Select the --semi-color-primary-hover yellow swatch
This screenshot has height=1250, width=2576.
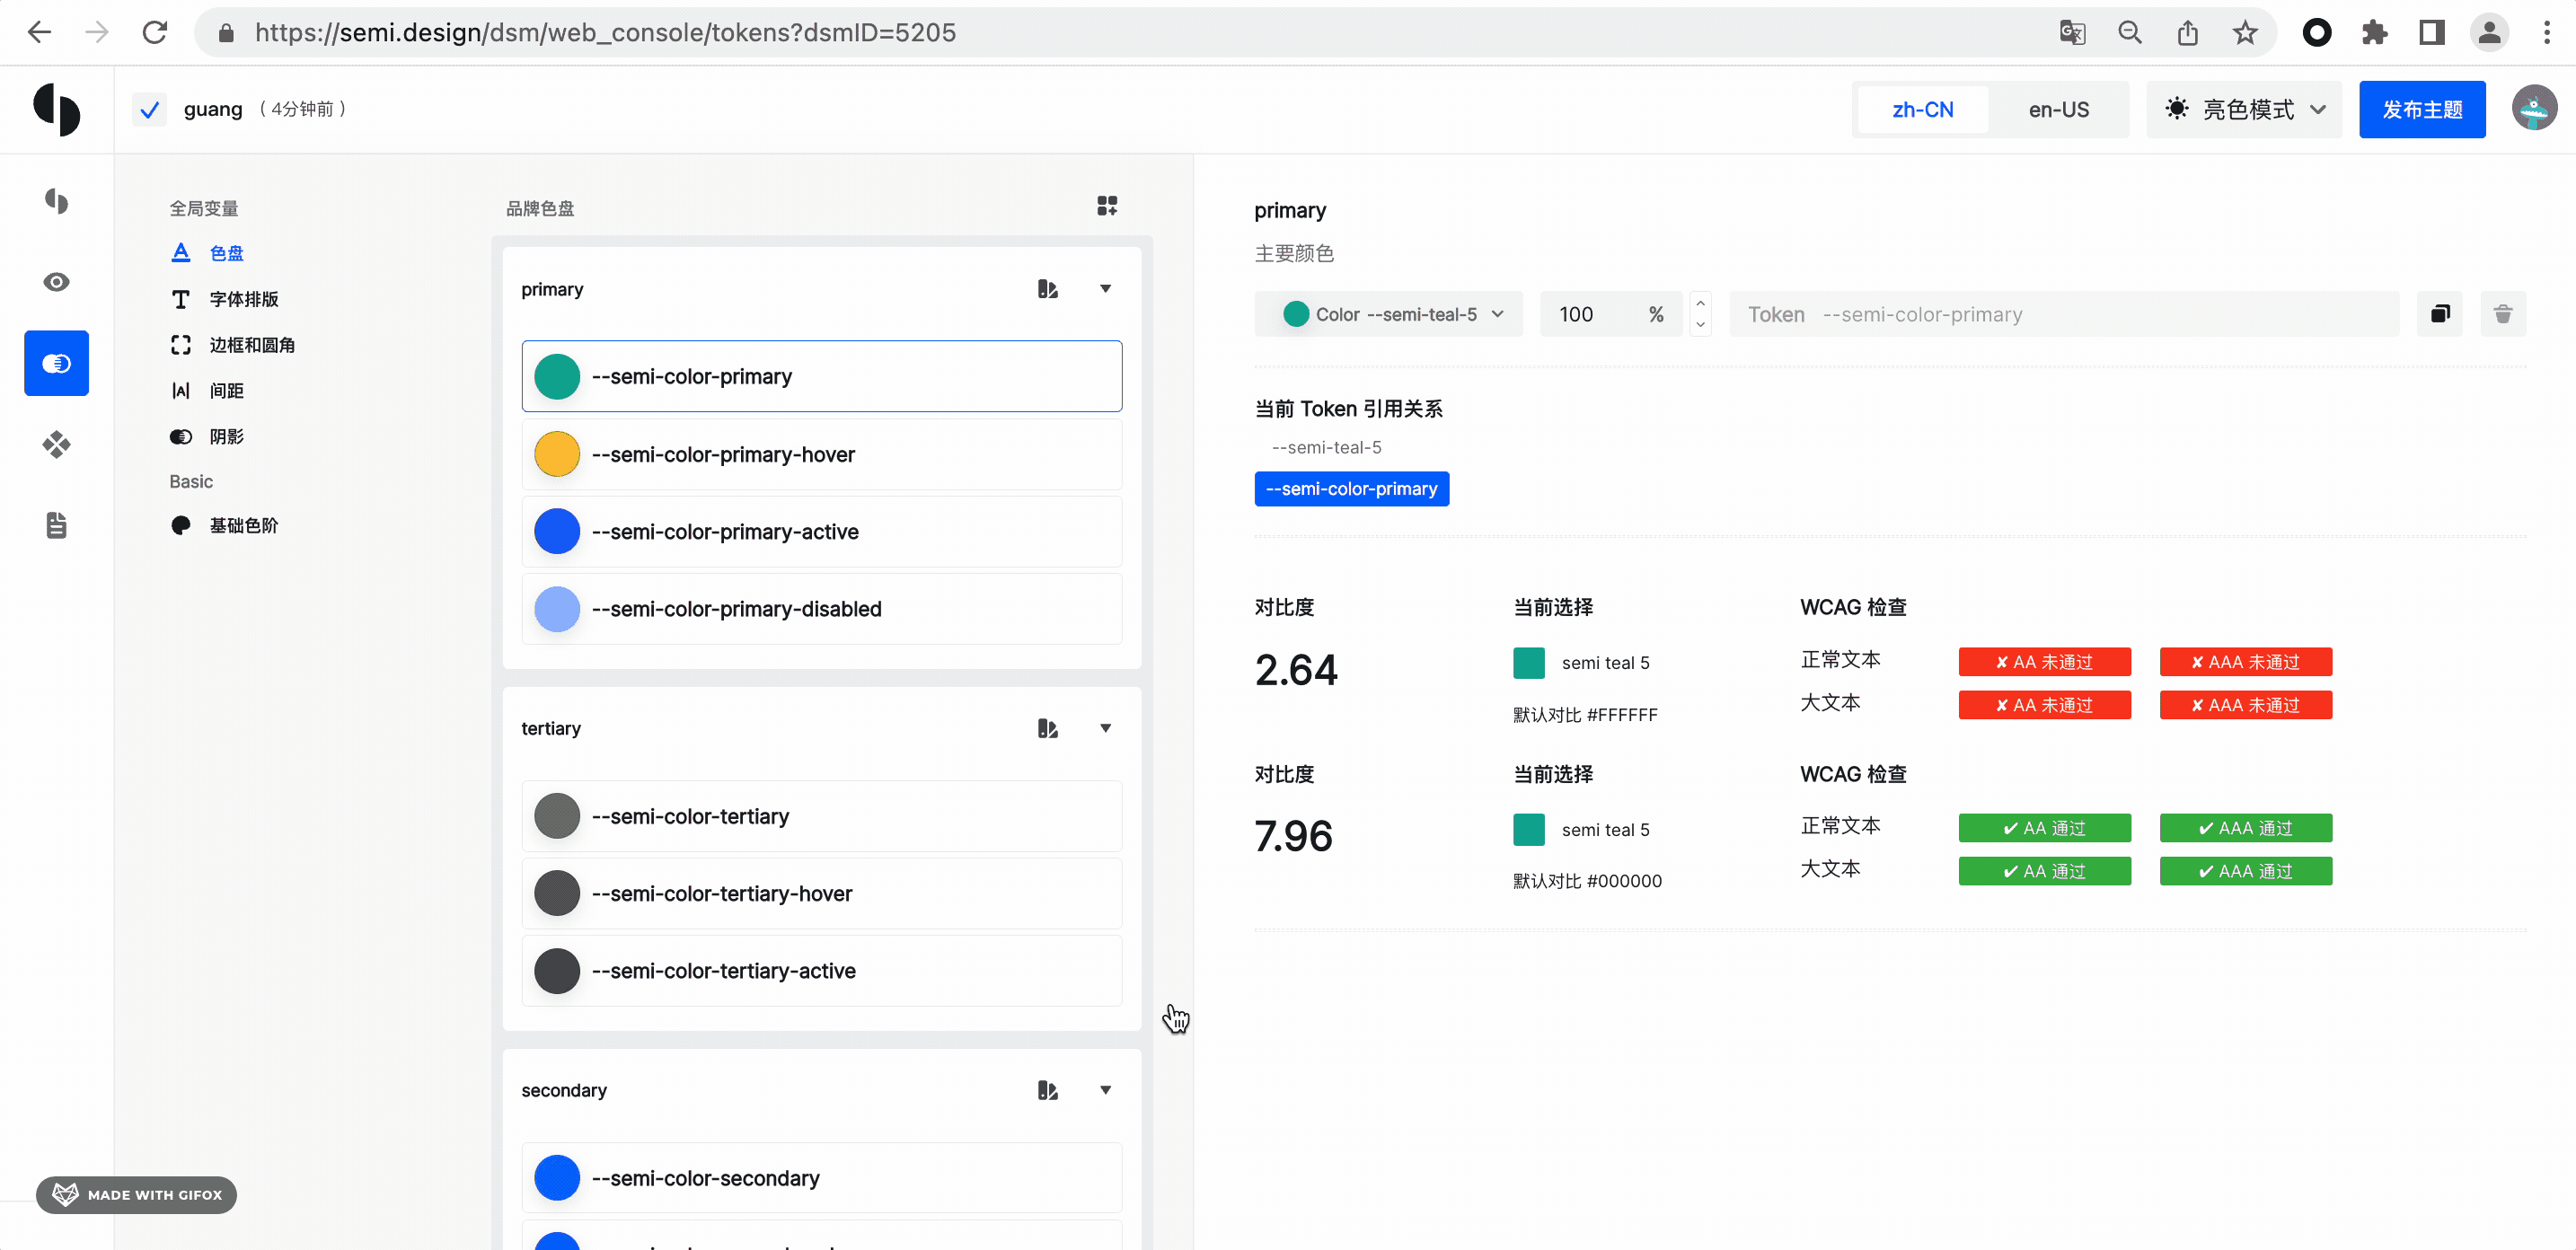click(557, 454)
